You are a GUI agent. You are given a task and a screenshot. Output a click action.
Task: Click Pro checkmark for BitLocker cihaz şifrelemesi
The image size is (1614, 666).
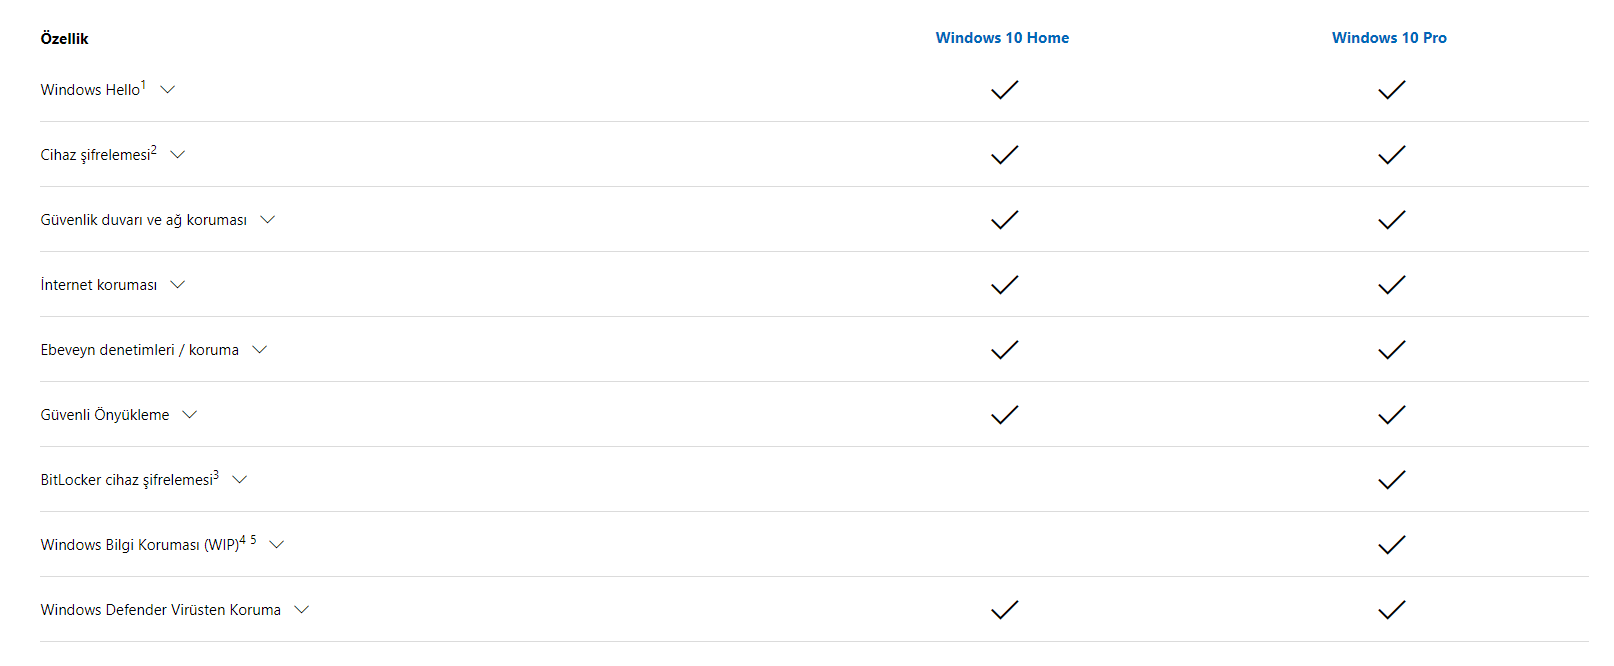tap(1391, 480)
